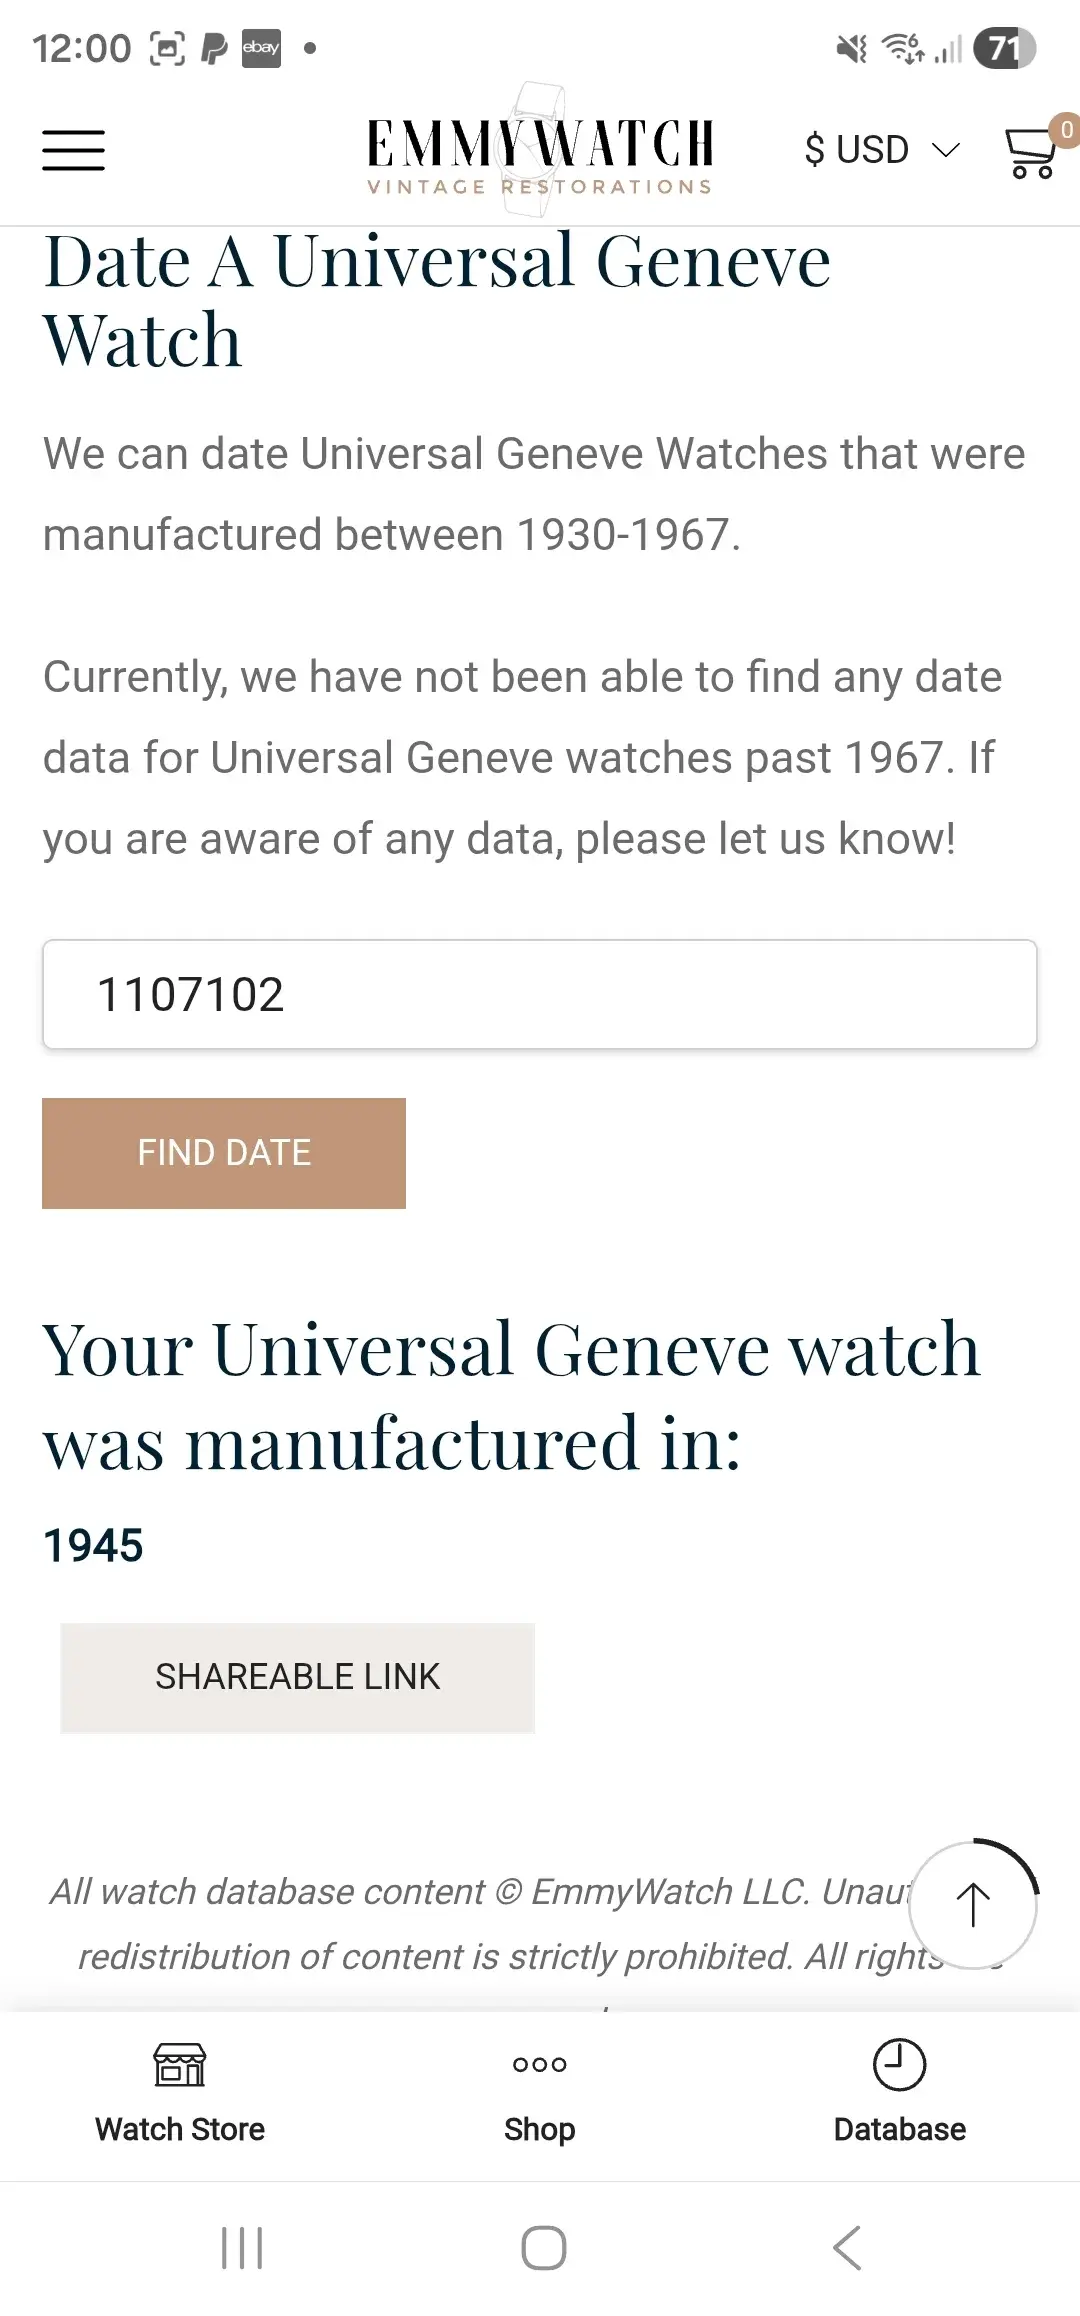Open the $ USD currency dropdown
Screen dimensions: 1080x2316
tap(855, 149)
